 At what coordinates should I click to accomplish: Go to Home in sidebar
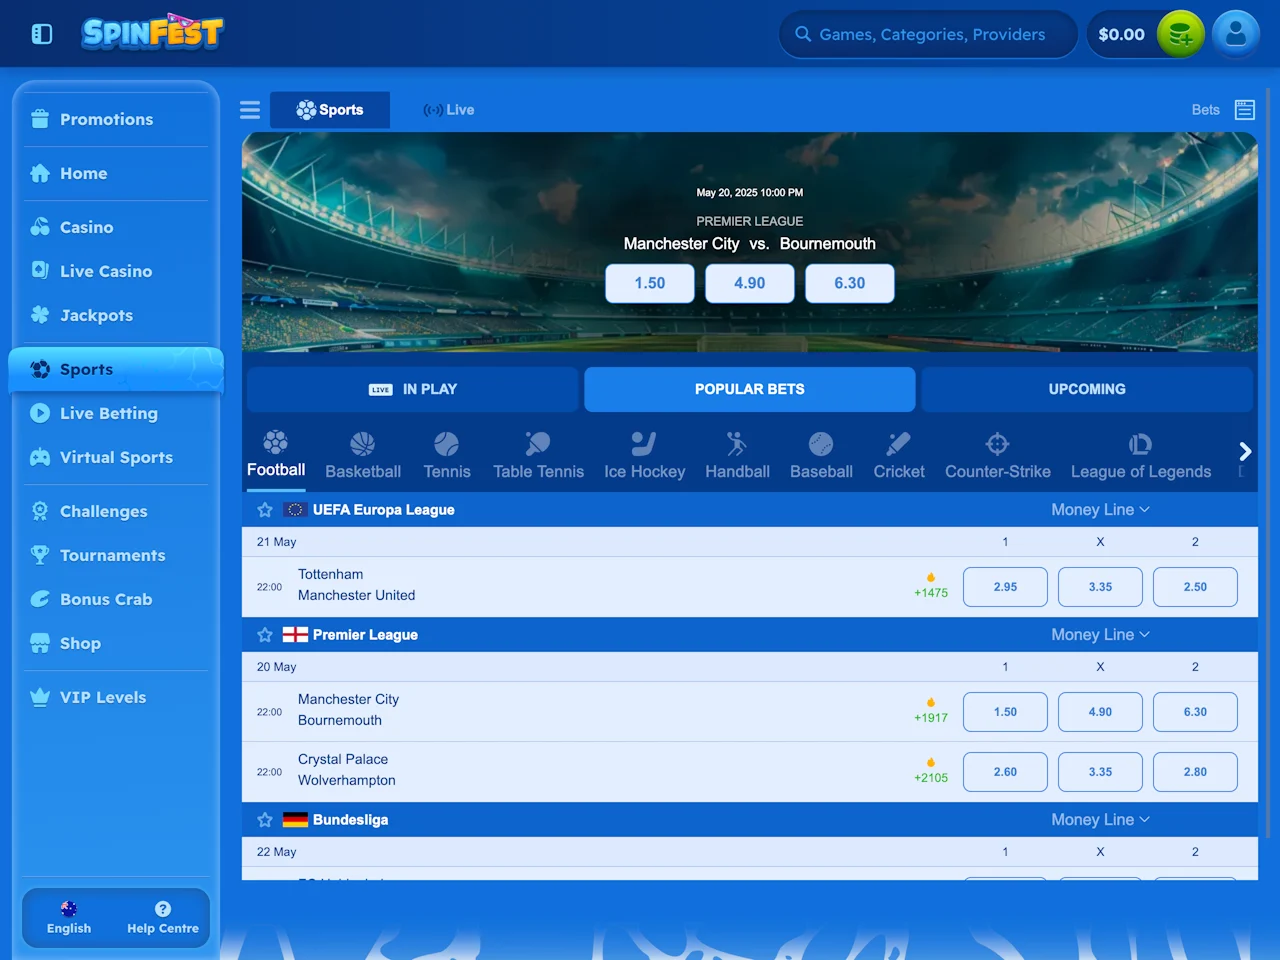tap(116, 173)
